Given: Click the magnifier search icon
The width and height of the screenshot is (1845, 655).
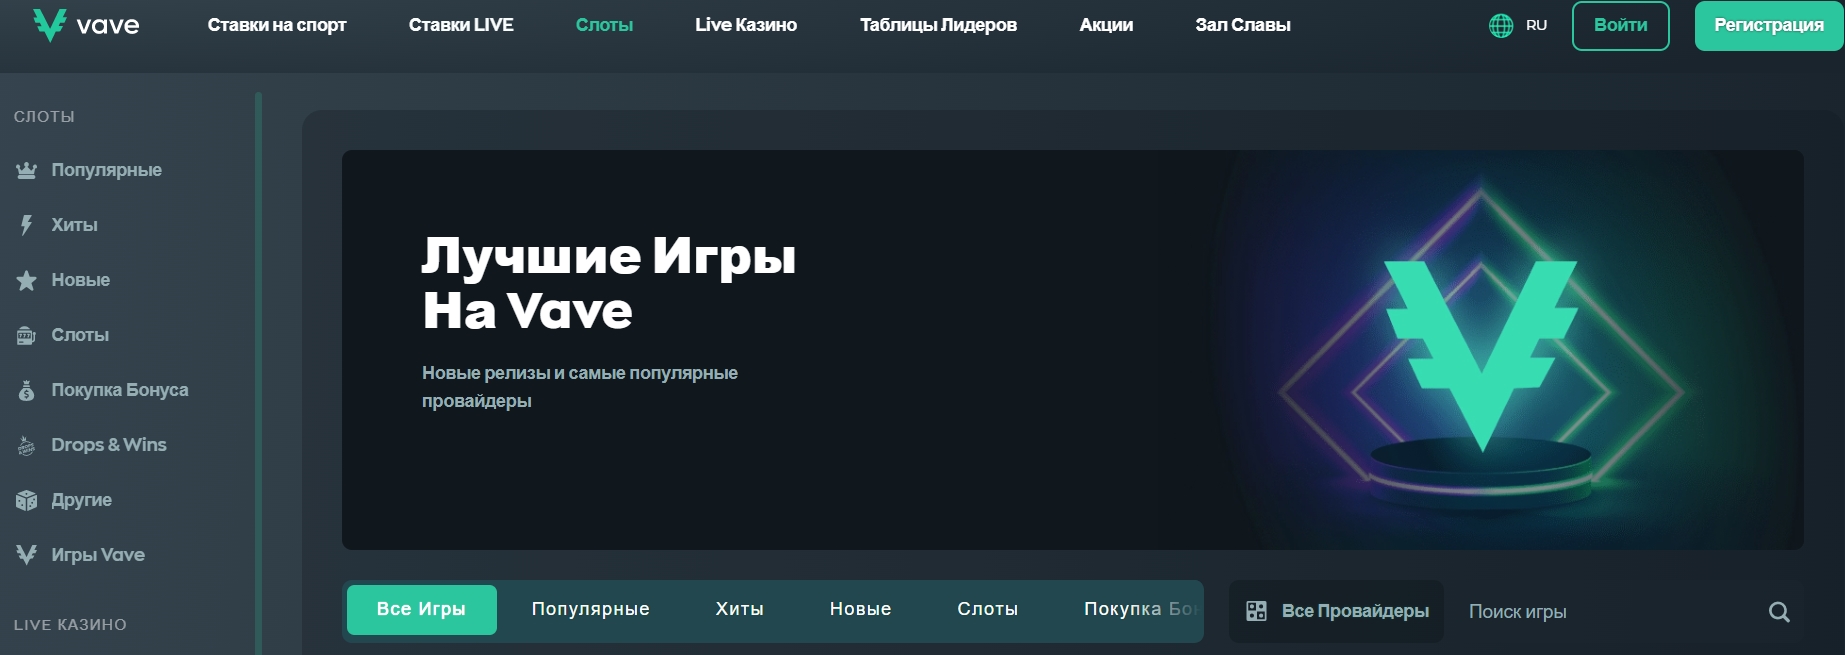Looking at the screenshot, I should pyautogui.click(x=1779, y=612).
